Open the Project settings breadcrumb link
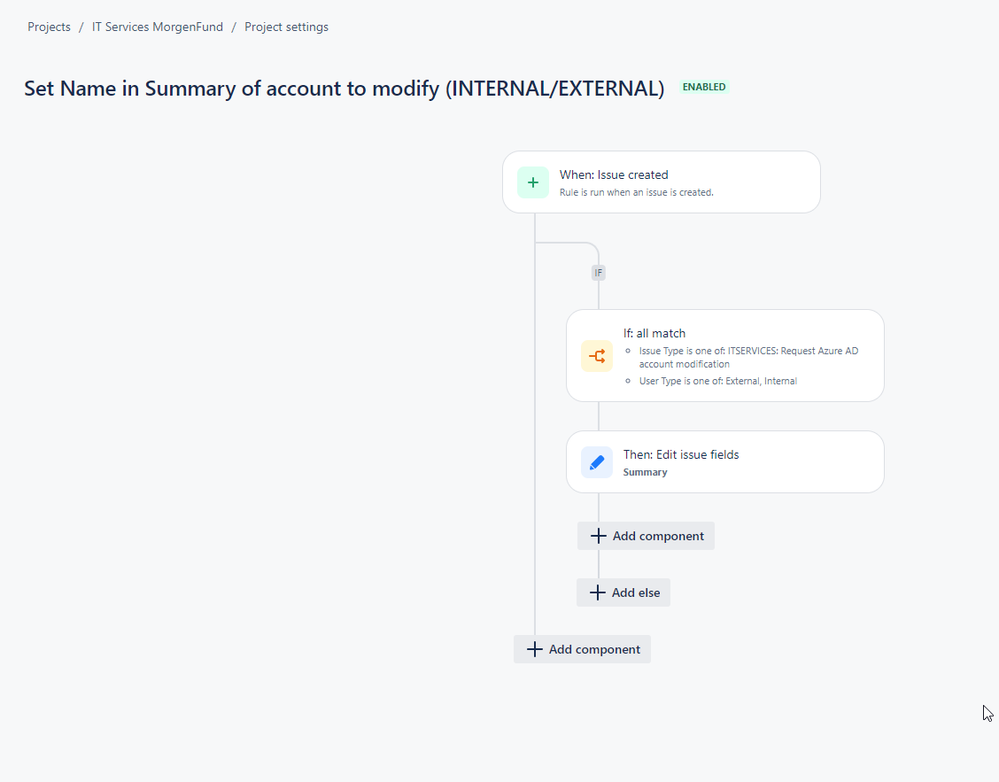The height and width of the screenshot is (782, 999). [287, 27]
